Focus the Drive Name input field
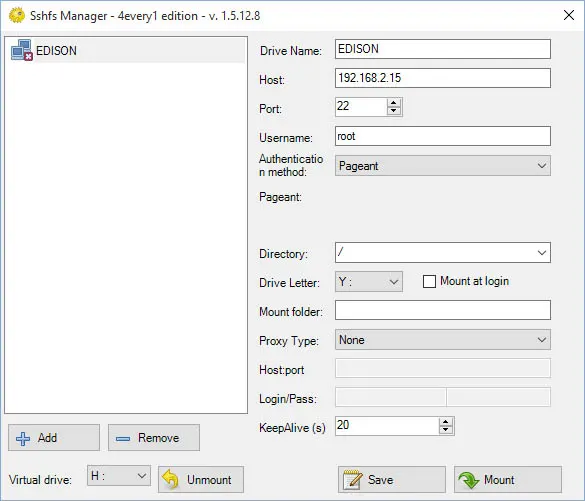The image size is (585, 501). pos(442,49)
